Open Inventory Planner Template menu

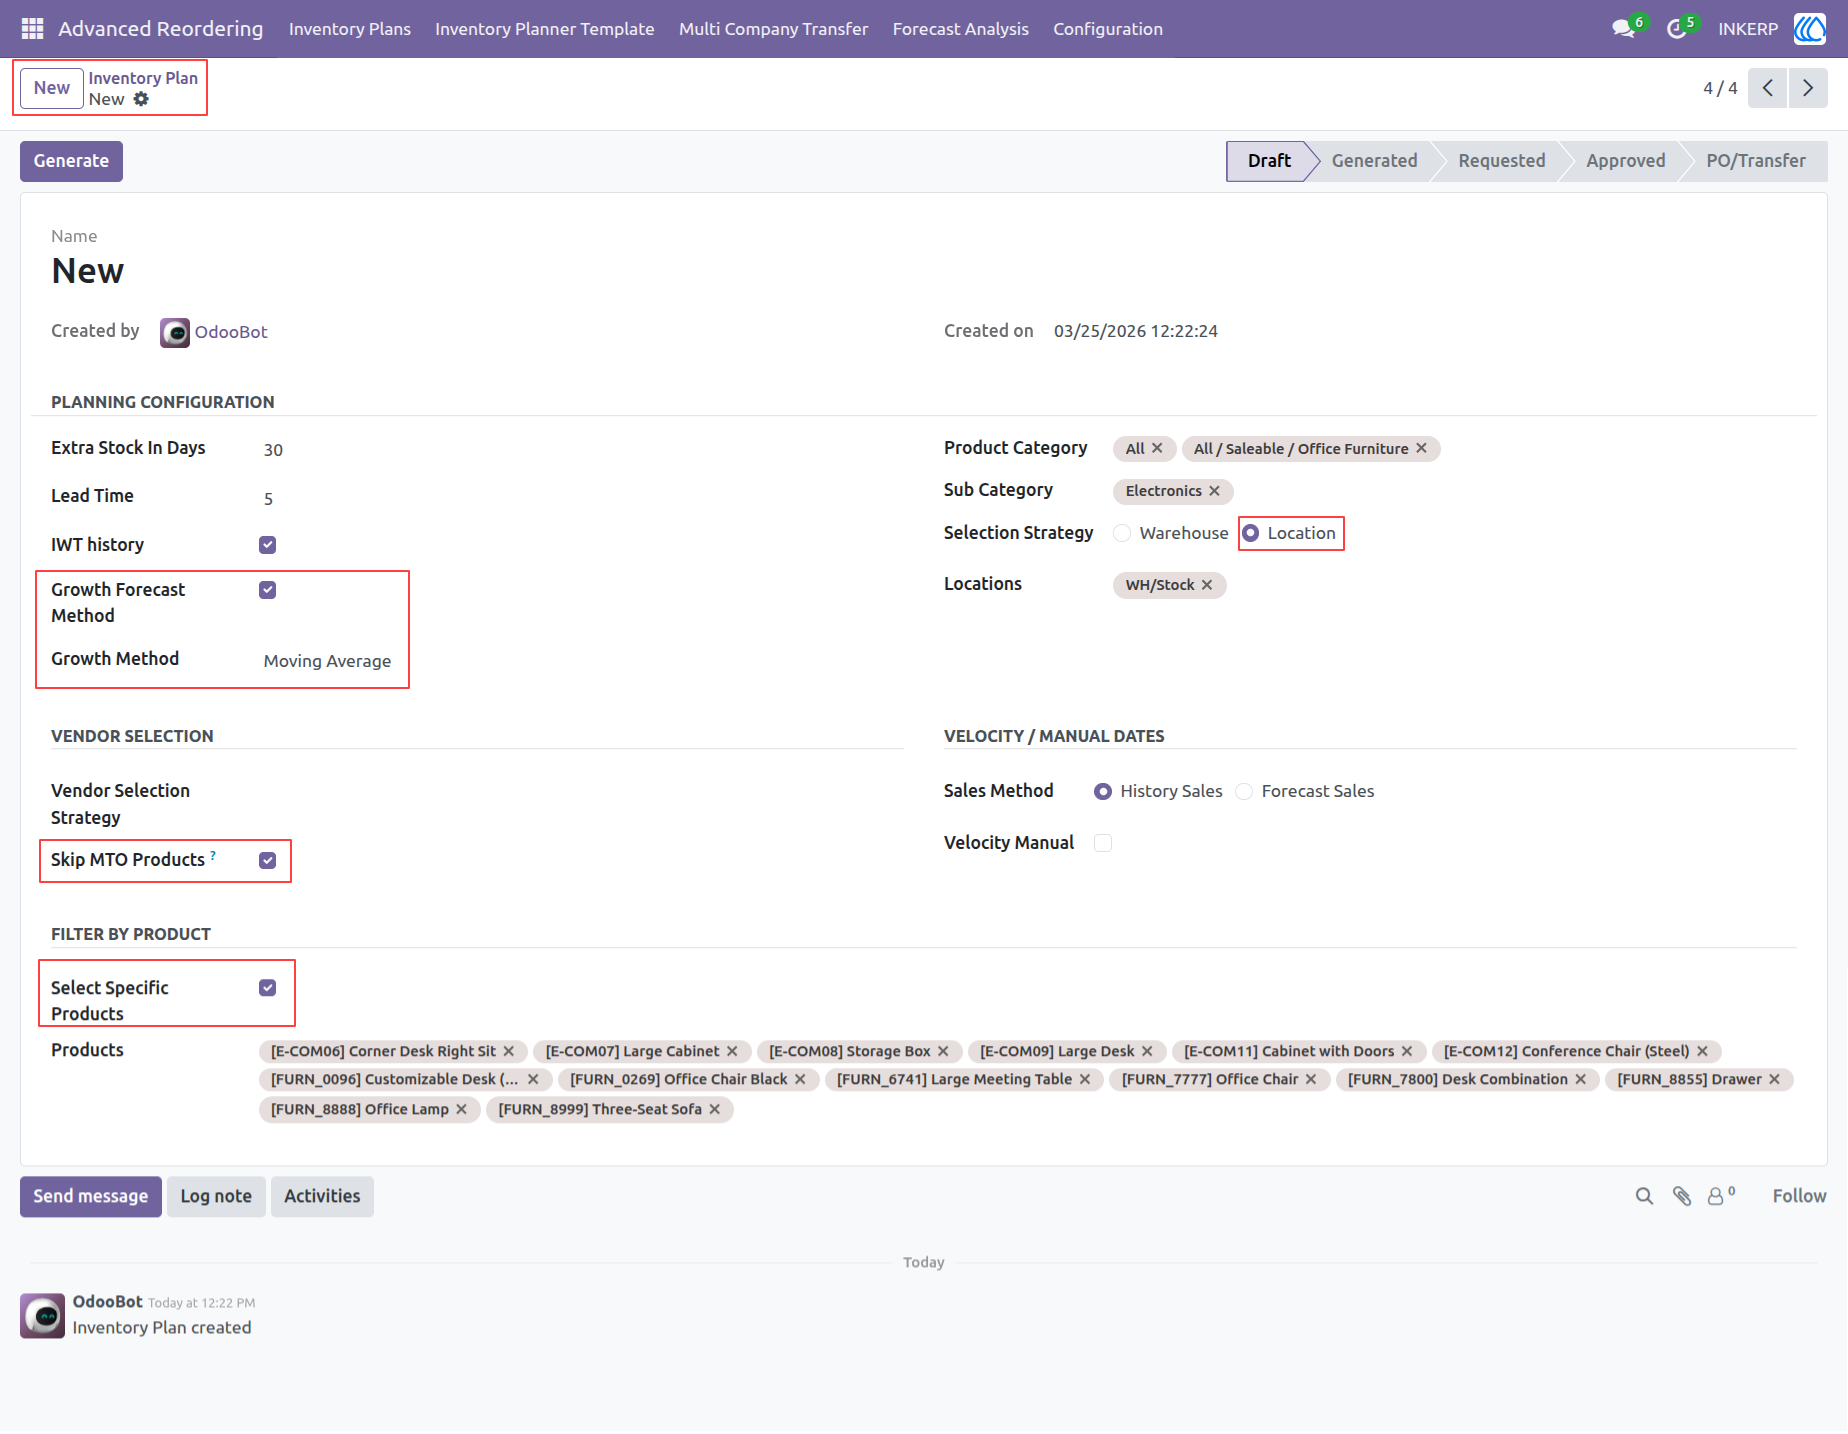click(545, 29)
